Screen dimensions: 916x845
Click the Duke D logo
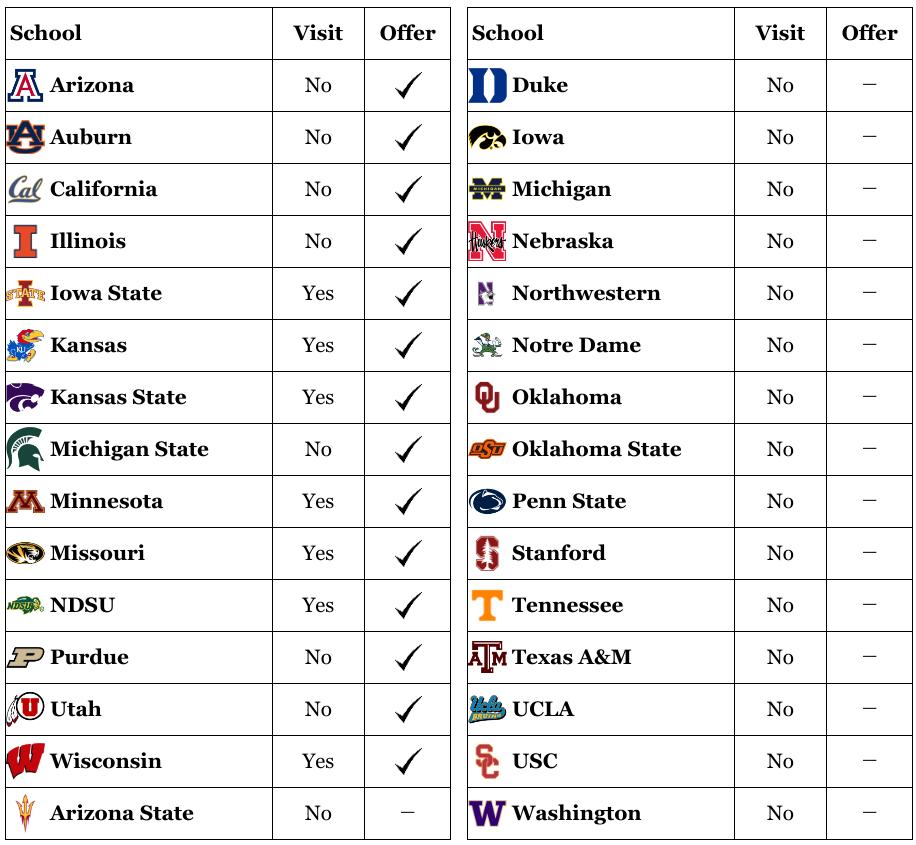click(487, 86)
